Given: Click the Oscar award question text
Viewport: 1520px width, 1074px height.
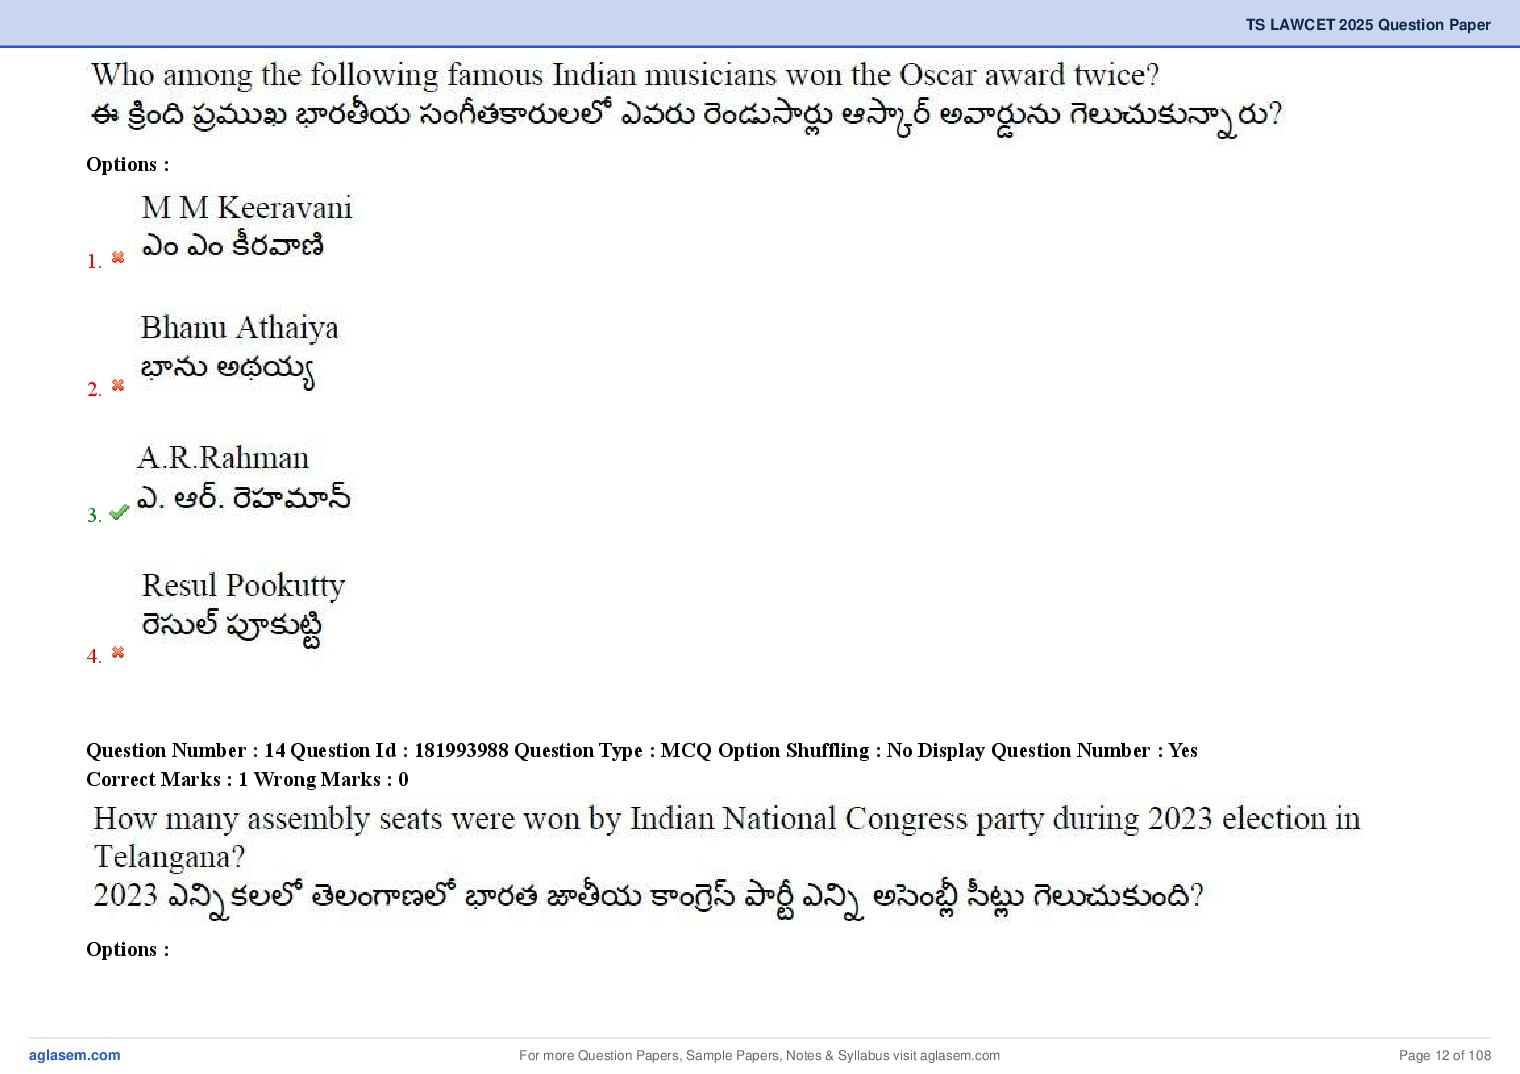Looking at the screenshot, I should pos(625,75).
